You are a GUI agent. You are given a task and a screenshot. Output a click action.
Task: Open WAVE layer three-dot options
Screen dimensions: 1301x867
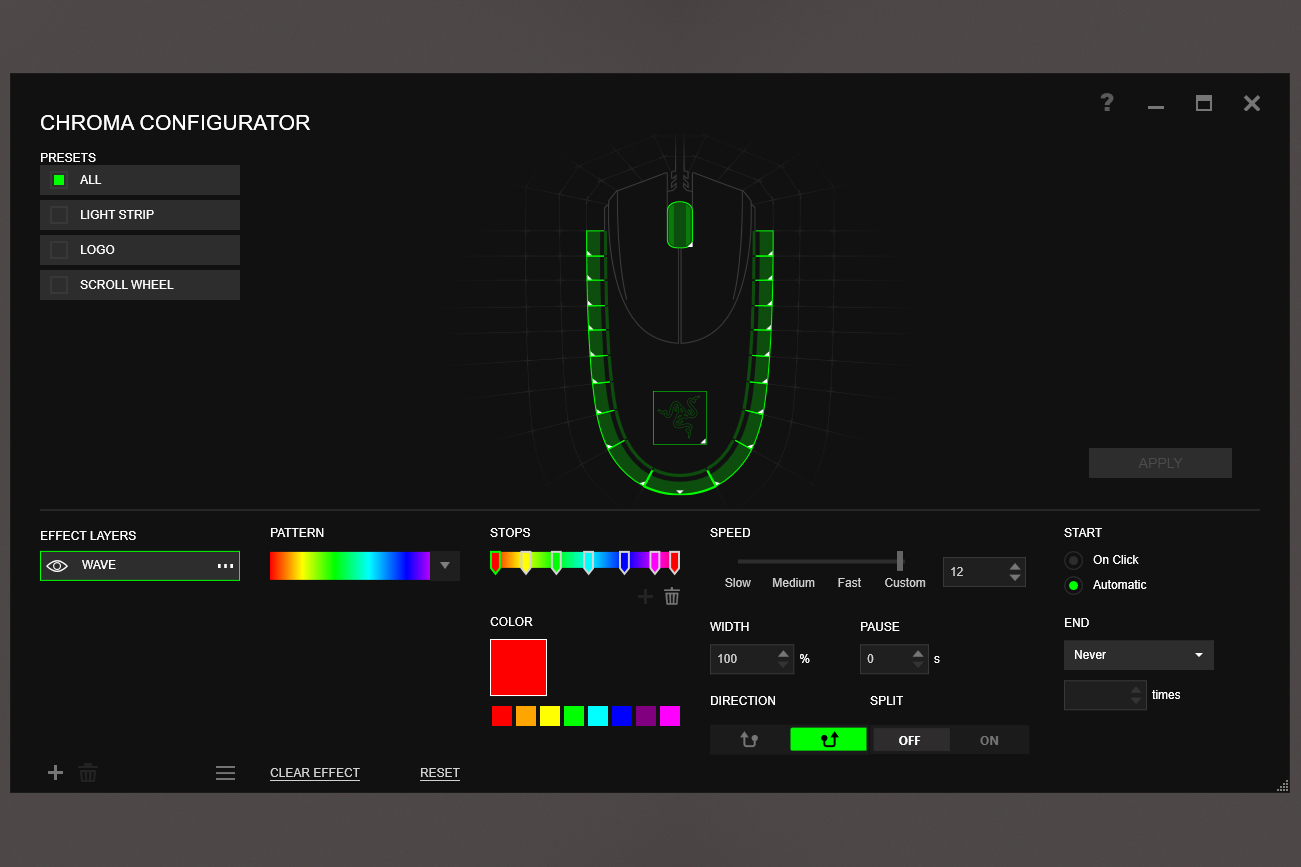click(225, 566)
